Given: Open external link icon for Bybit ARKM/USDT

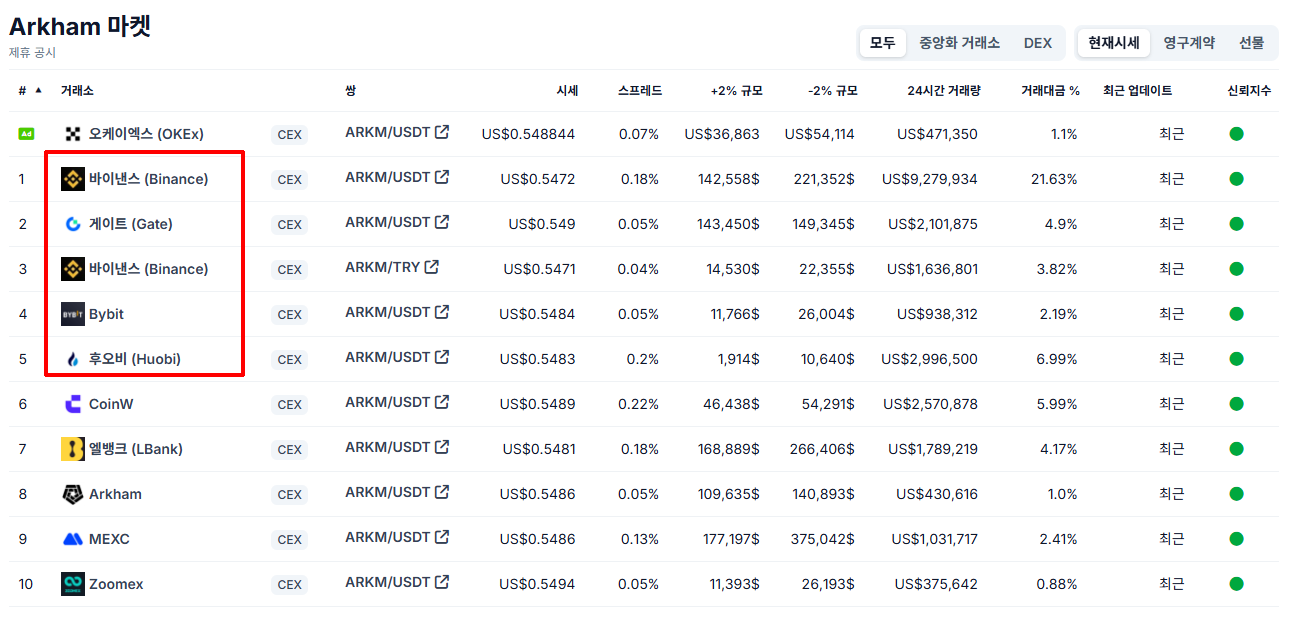Looking at the screenshot, I should pos(442,312).
